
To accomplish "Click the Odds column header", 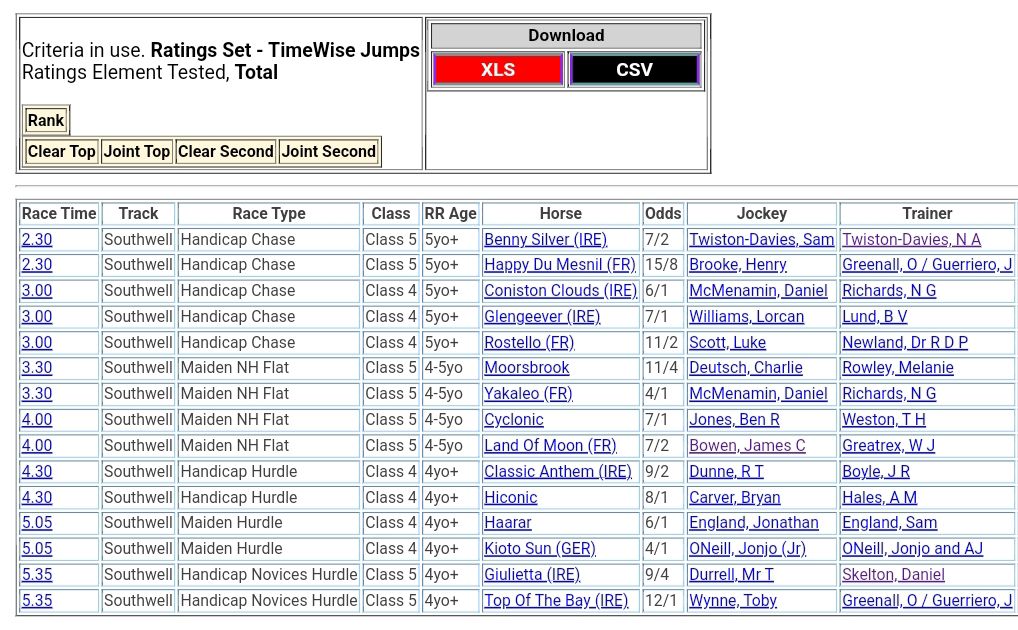I will coord(663,214).
